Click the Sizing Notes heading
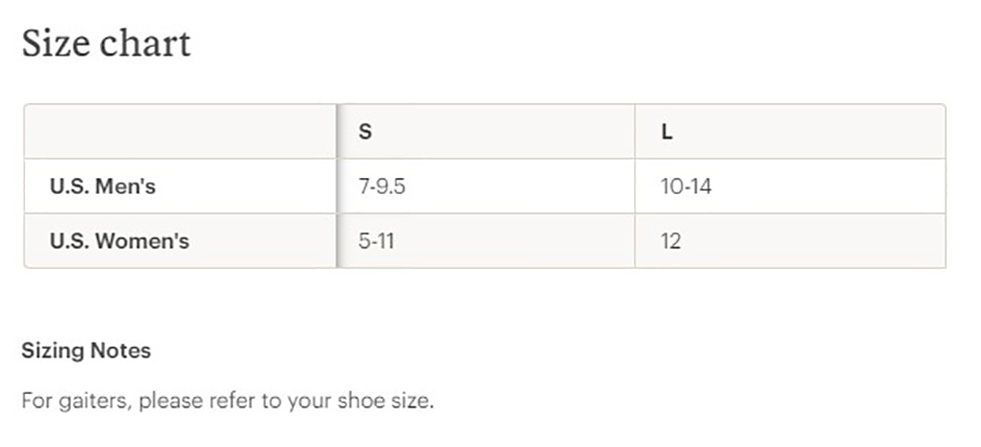 pyautogui.click(x=86, y=351)
